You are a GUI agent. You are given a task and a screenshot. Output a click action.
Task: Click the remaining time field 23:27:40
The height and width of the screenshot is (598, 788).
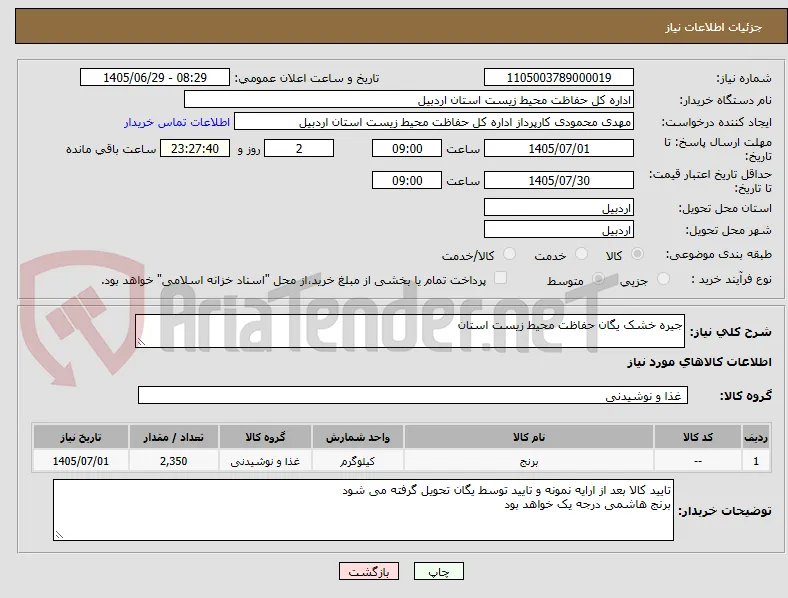[x=195, y=148]
